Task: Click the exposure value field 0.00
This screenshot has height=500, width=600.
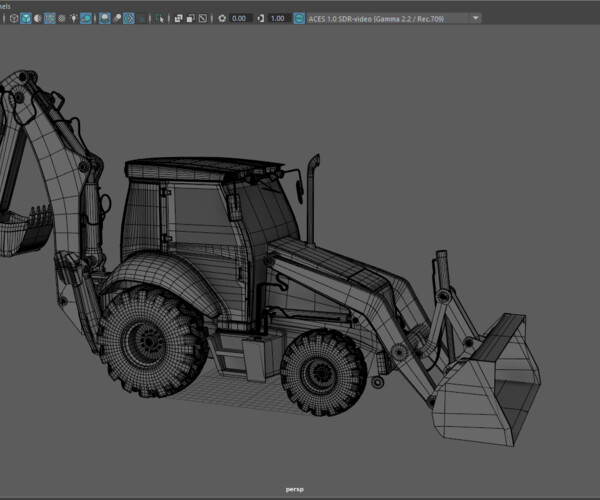Action: click(x=240, y=18)
